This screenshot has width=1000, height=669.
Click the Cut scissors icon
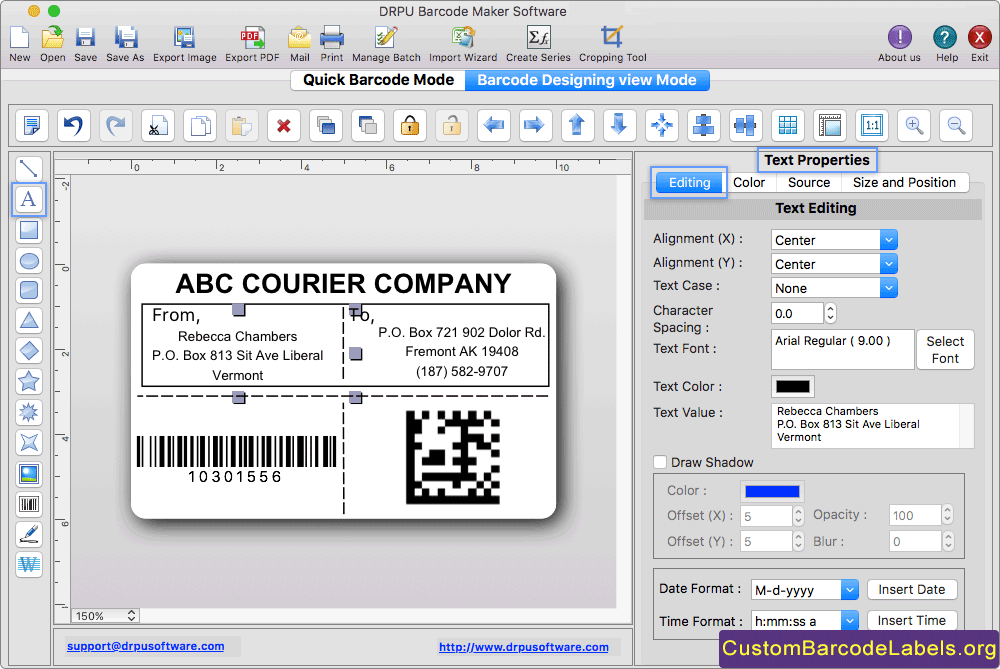tap(158, 125)
